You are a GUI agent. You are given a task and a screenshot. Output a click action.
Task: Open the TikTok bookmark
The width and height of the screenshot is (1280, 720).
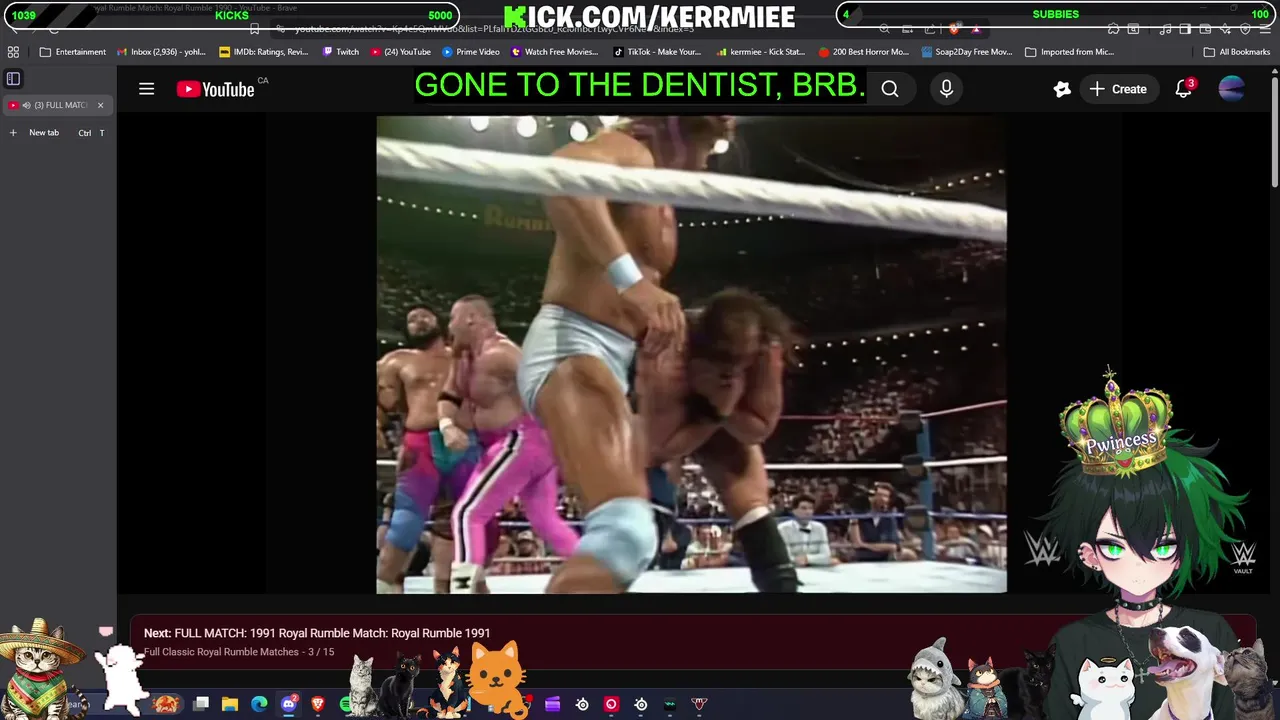pyautogui.click(x=657, y=52)
